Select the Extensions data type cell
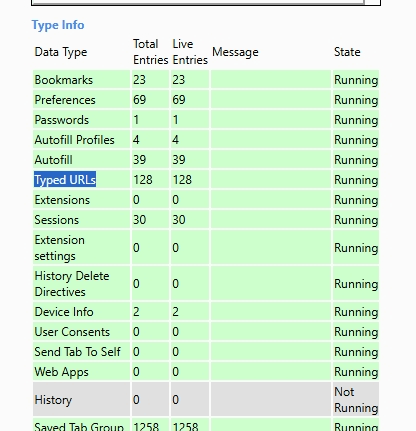Image resolution: width=416 pixels, height=431 pixels. coord(81,200)
